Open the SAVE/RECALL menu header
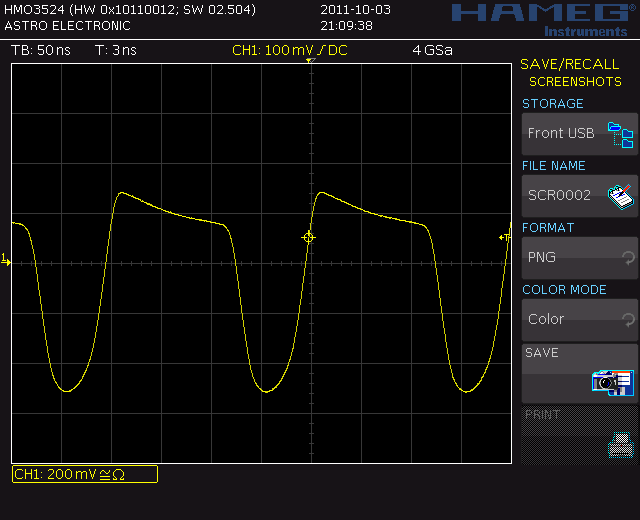Screen dimensions: 640x520 click(x=569, y=64)
